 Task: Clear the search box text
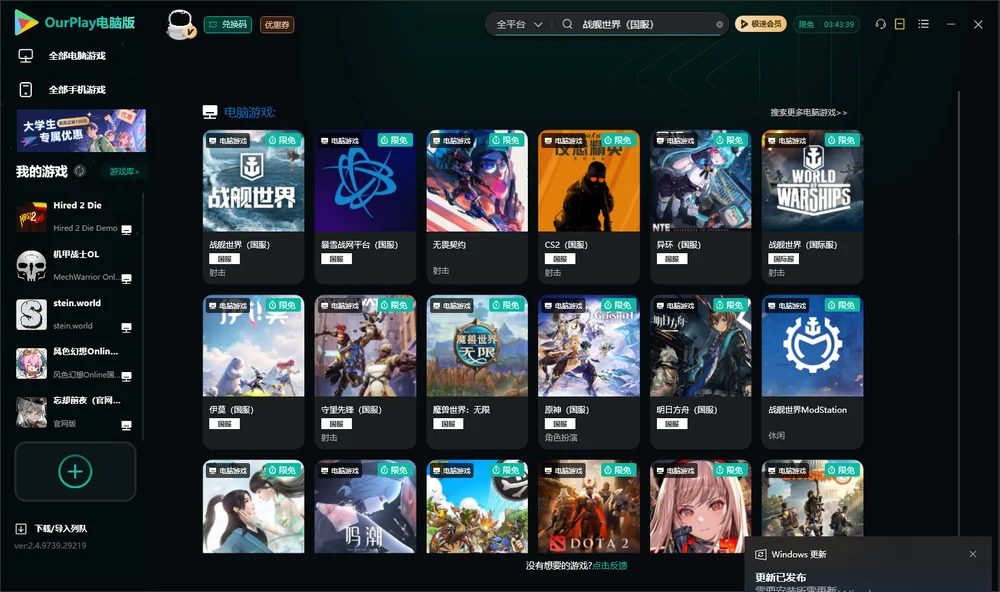(719, 25)
